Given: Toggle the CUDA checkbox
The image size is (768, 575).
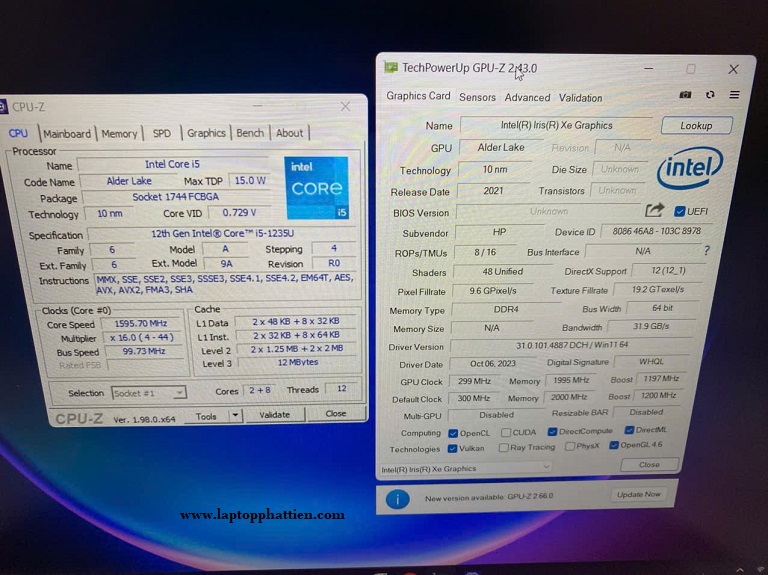Looking at the screenshot, I should click(x=506, y=432).
